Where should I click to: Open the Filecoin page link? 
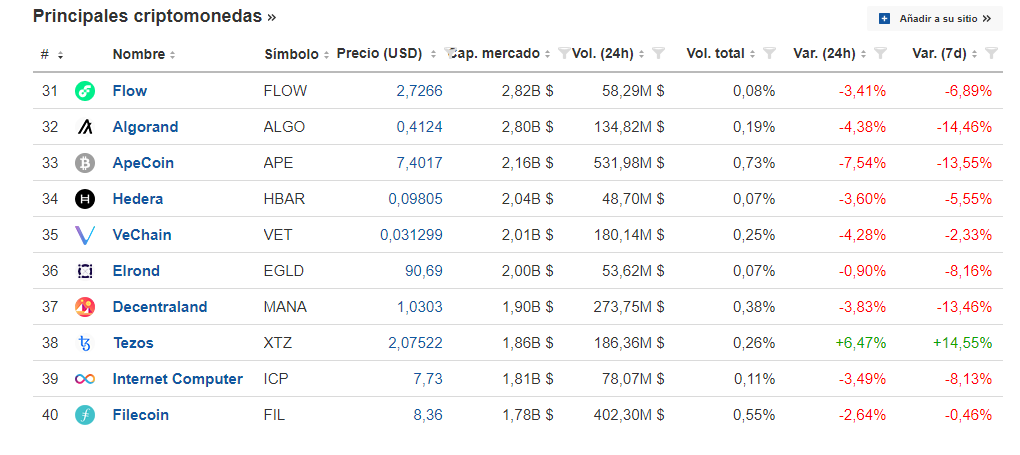[x=141, y=415]
